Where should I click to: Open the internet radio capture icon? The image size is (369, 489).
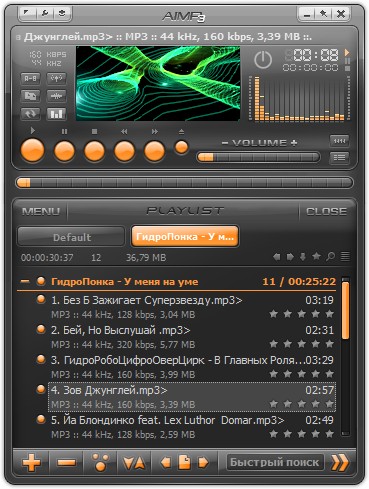point(56,79)
